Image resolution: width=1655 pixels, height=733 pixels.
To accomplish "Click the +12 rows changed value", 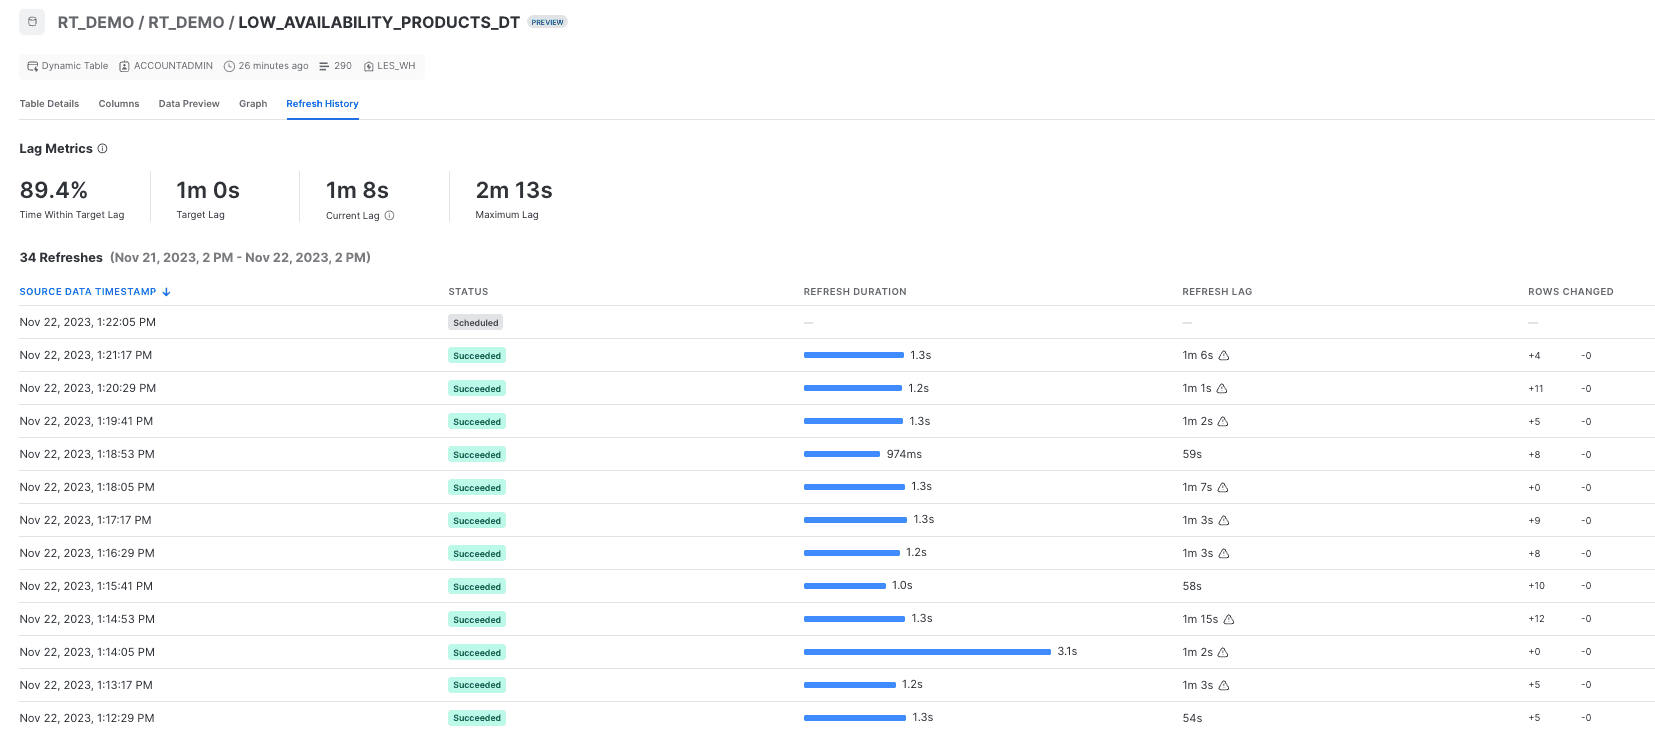I will 1536,619.
